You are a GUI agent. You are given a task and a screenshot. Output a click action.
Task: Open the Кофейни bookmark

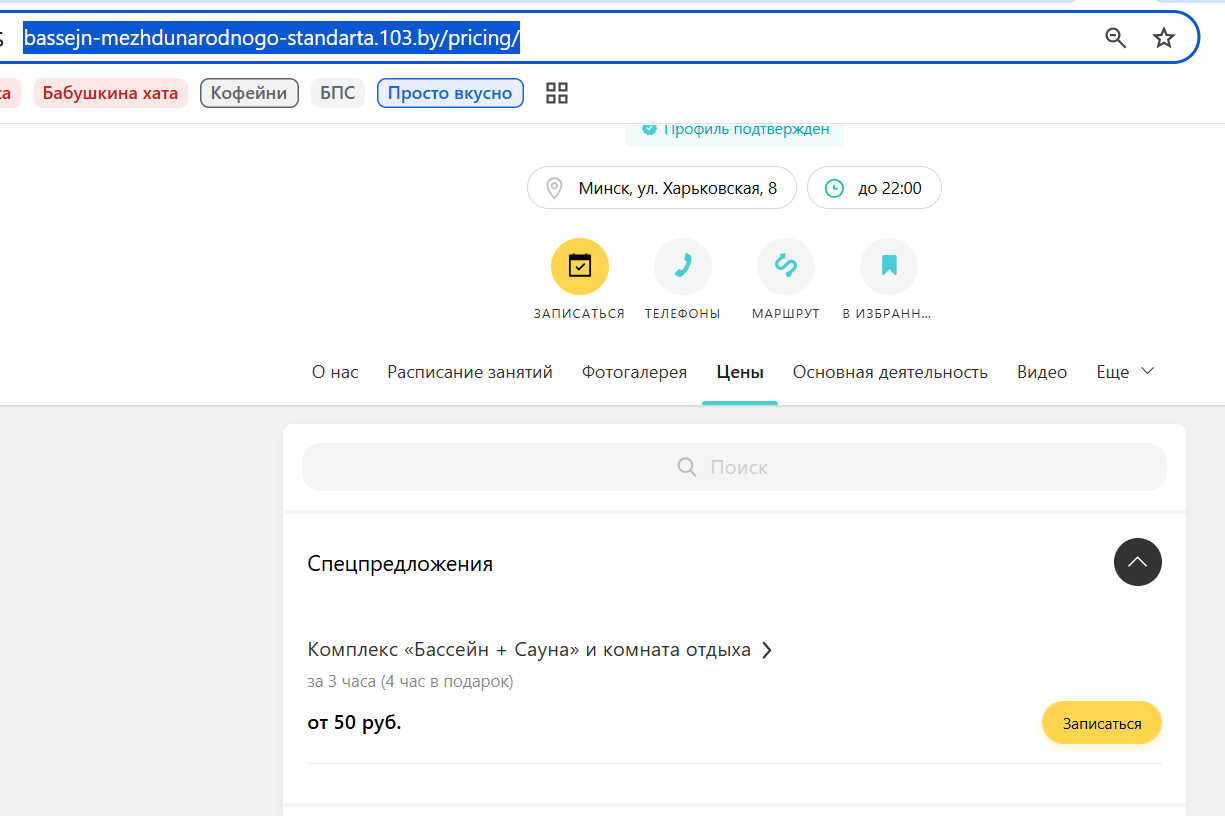(x=249, y=93)
